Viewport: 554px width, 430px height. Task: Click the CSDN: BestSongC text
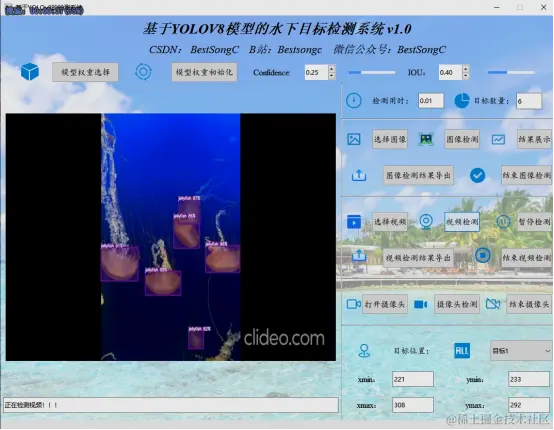(194, 50)
